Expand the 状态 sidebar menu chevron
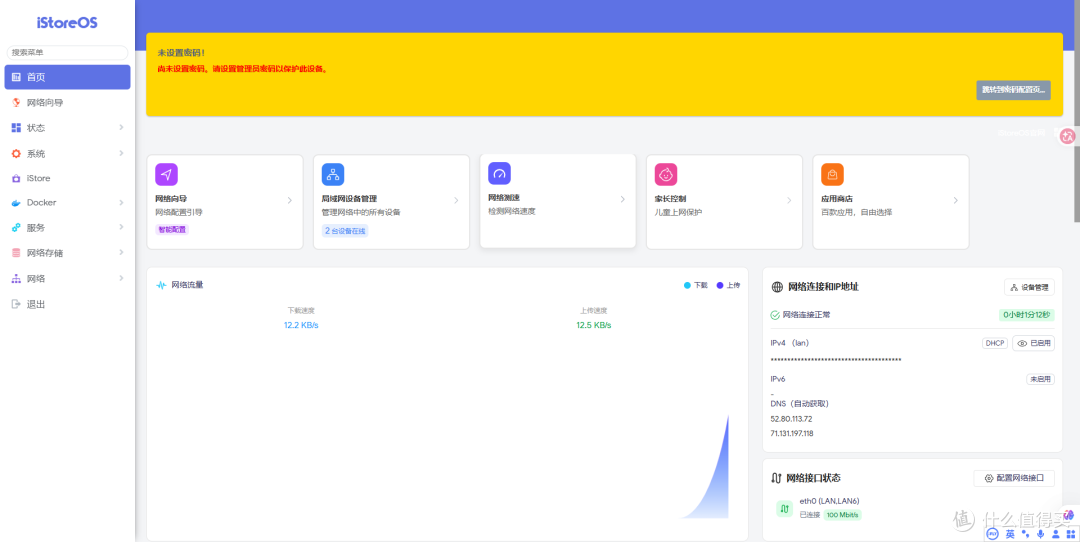Image resolution: width=1080 pixels, height=542 pixels. point(121,127)
